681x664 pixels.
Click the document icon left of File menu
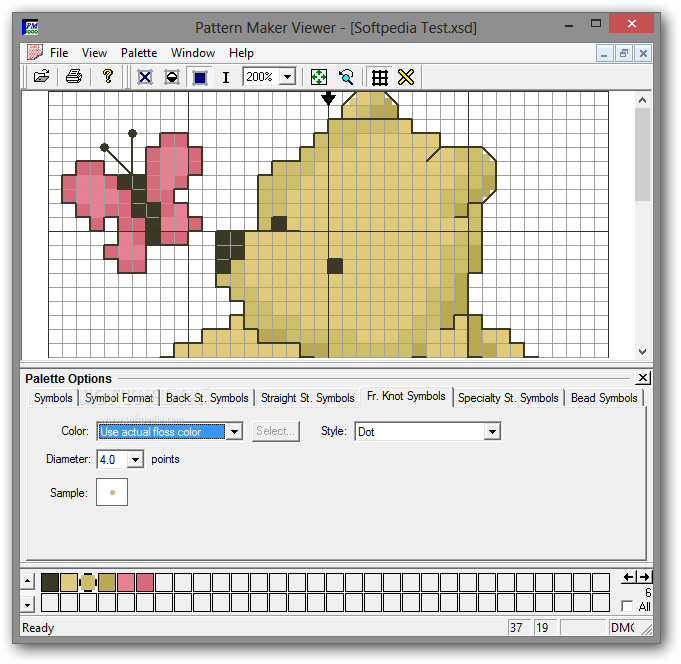click(x=34, y=53)
